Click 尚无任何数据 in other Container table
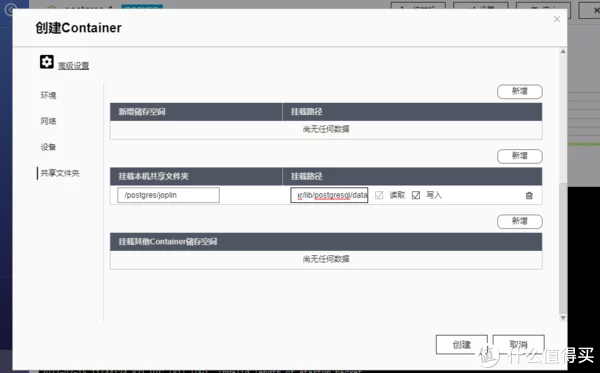Screen dimensions: 600x373 click(x=326, y=259)
